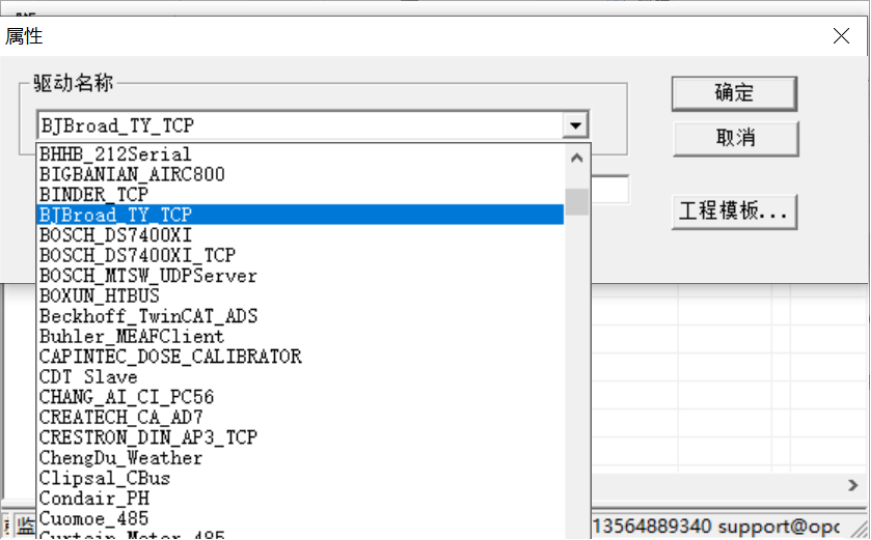Select CREATECH_CA_AD7 driver

[300, 417]
